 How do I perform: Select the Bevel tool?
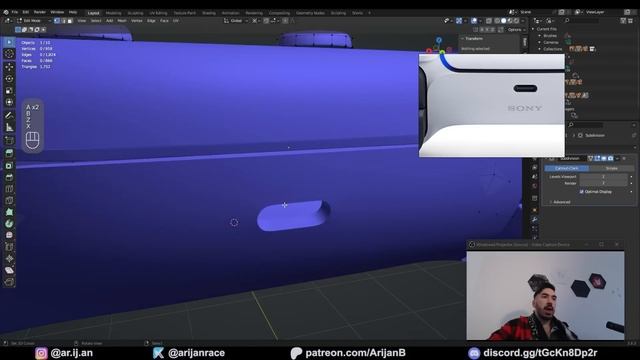(9, 177)
